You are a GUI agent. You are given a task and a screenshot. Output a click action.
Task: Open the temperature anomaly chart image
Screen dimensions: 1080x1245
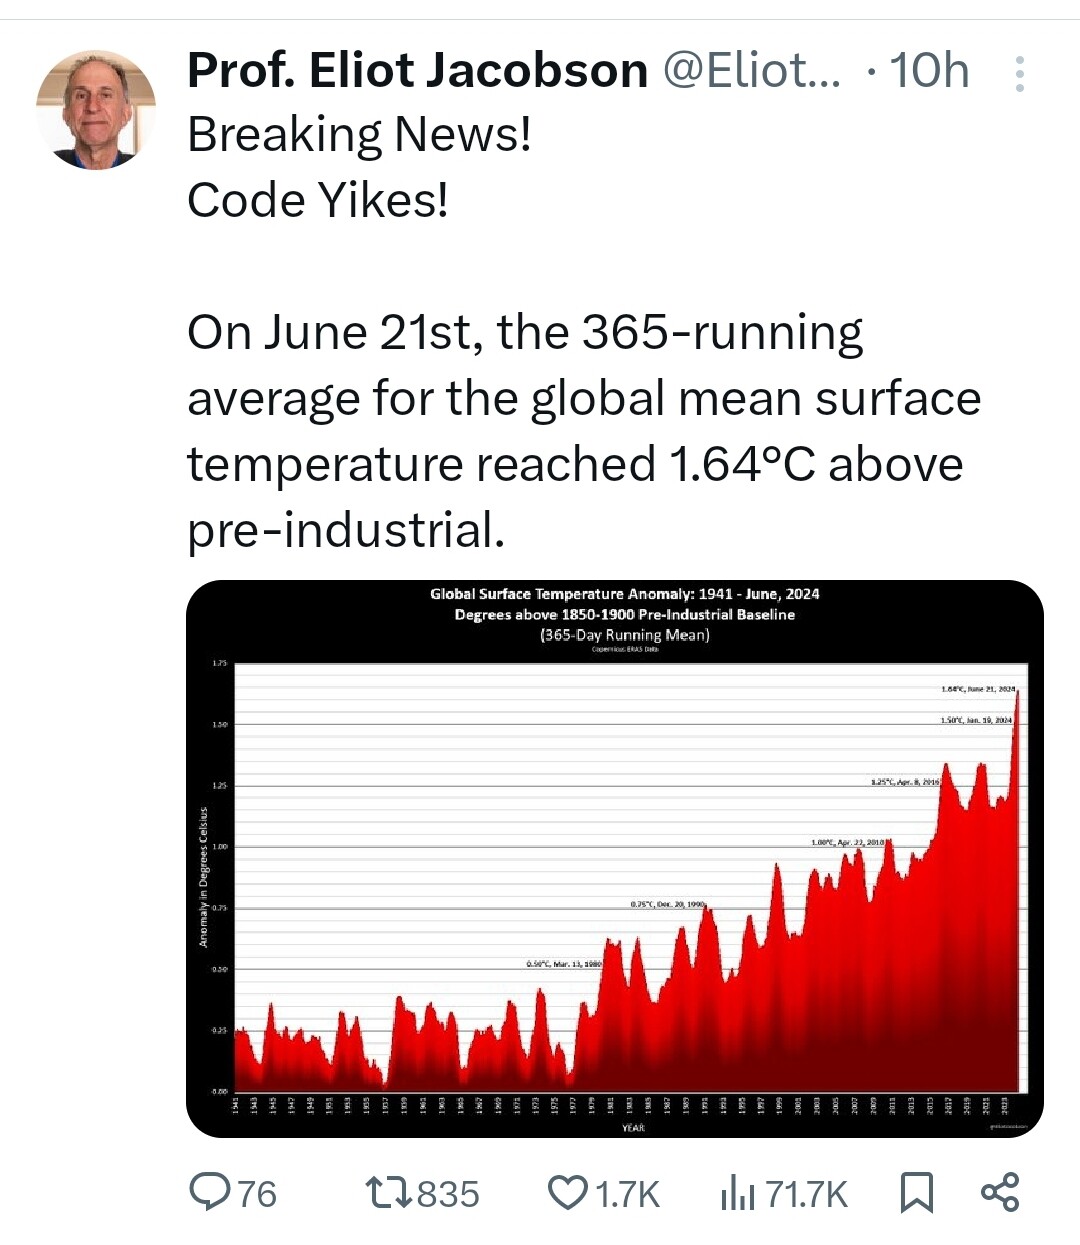pyautogui.click(x=615, y=858)
